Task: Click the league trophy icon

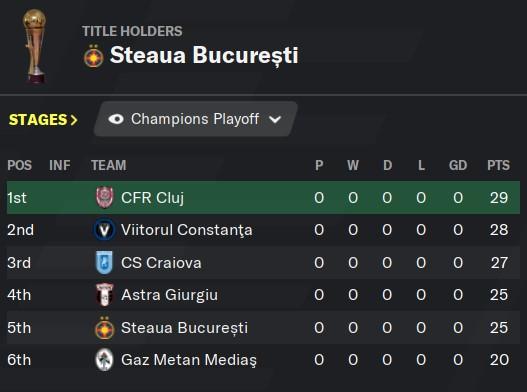Action: [34, 46]
